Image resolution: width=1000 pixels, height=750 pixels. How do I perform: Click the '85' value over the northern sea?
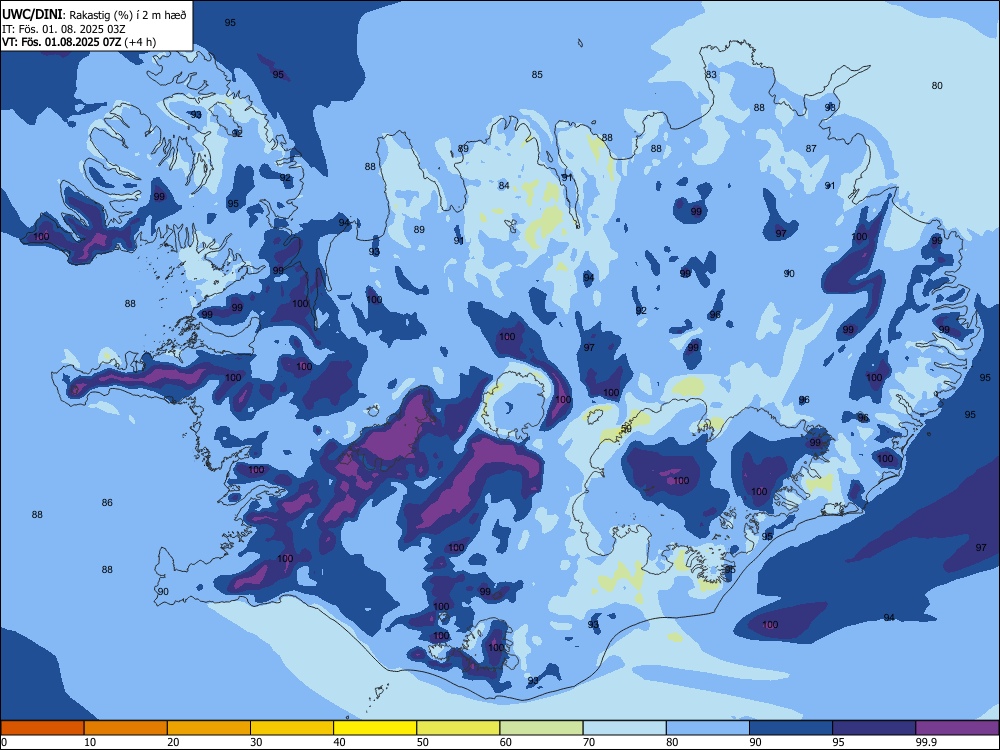pyautogui.click(x=537, y=75)
